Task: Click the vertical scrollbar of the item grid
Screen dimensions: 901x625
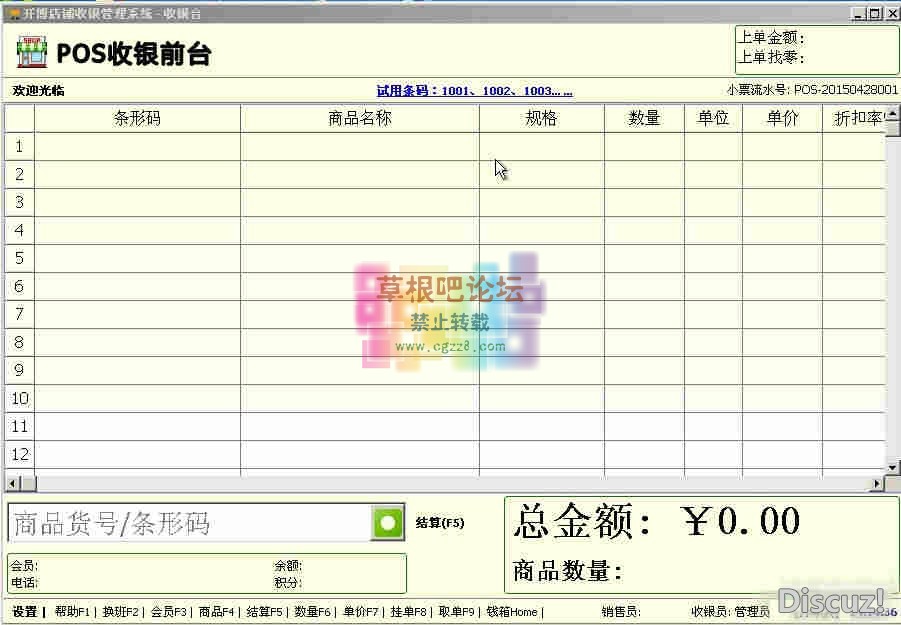Action: tap(893, 290)
